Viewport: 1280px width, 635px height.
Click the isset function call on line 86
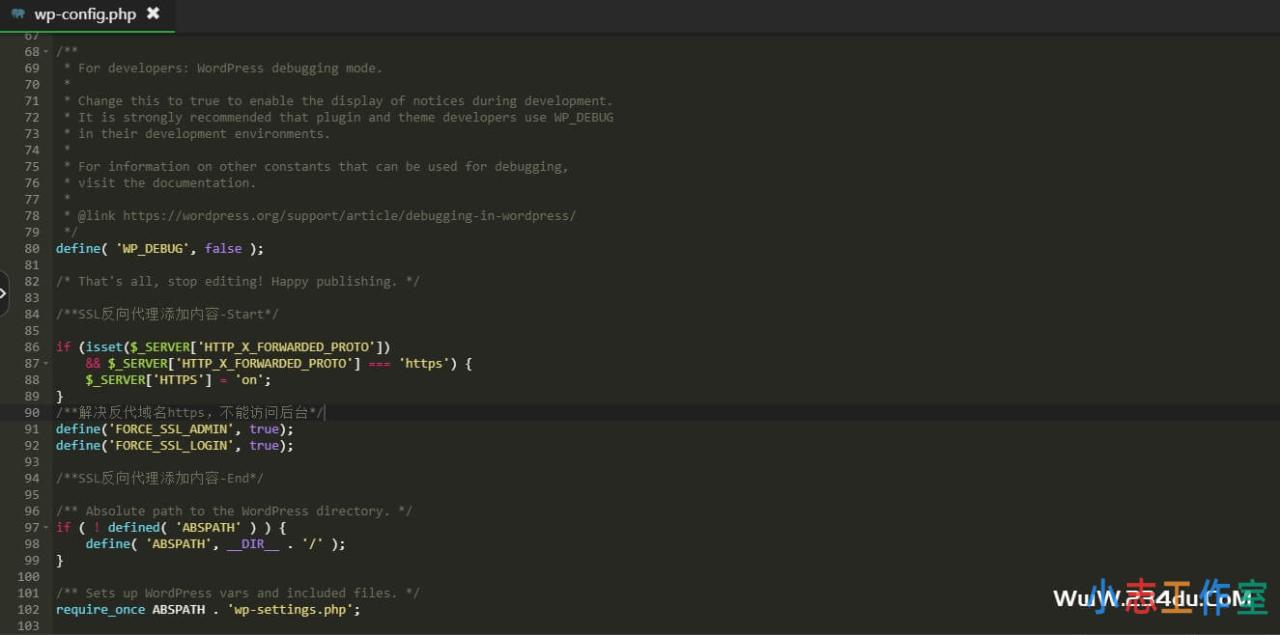[103, 347]
